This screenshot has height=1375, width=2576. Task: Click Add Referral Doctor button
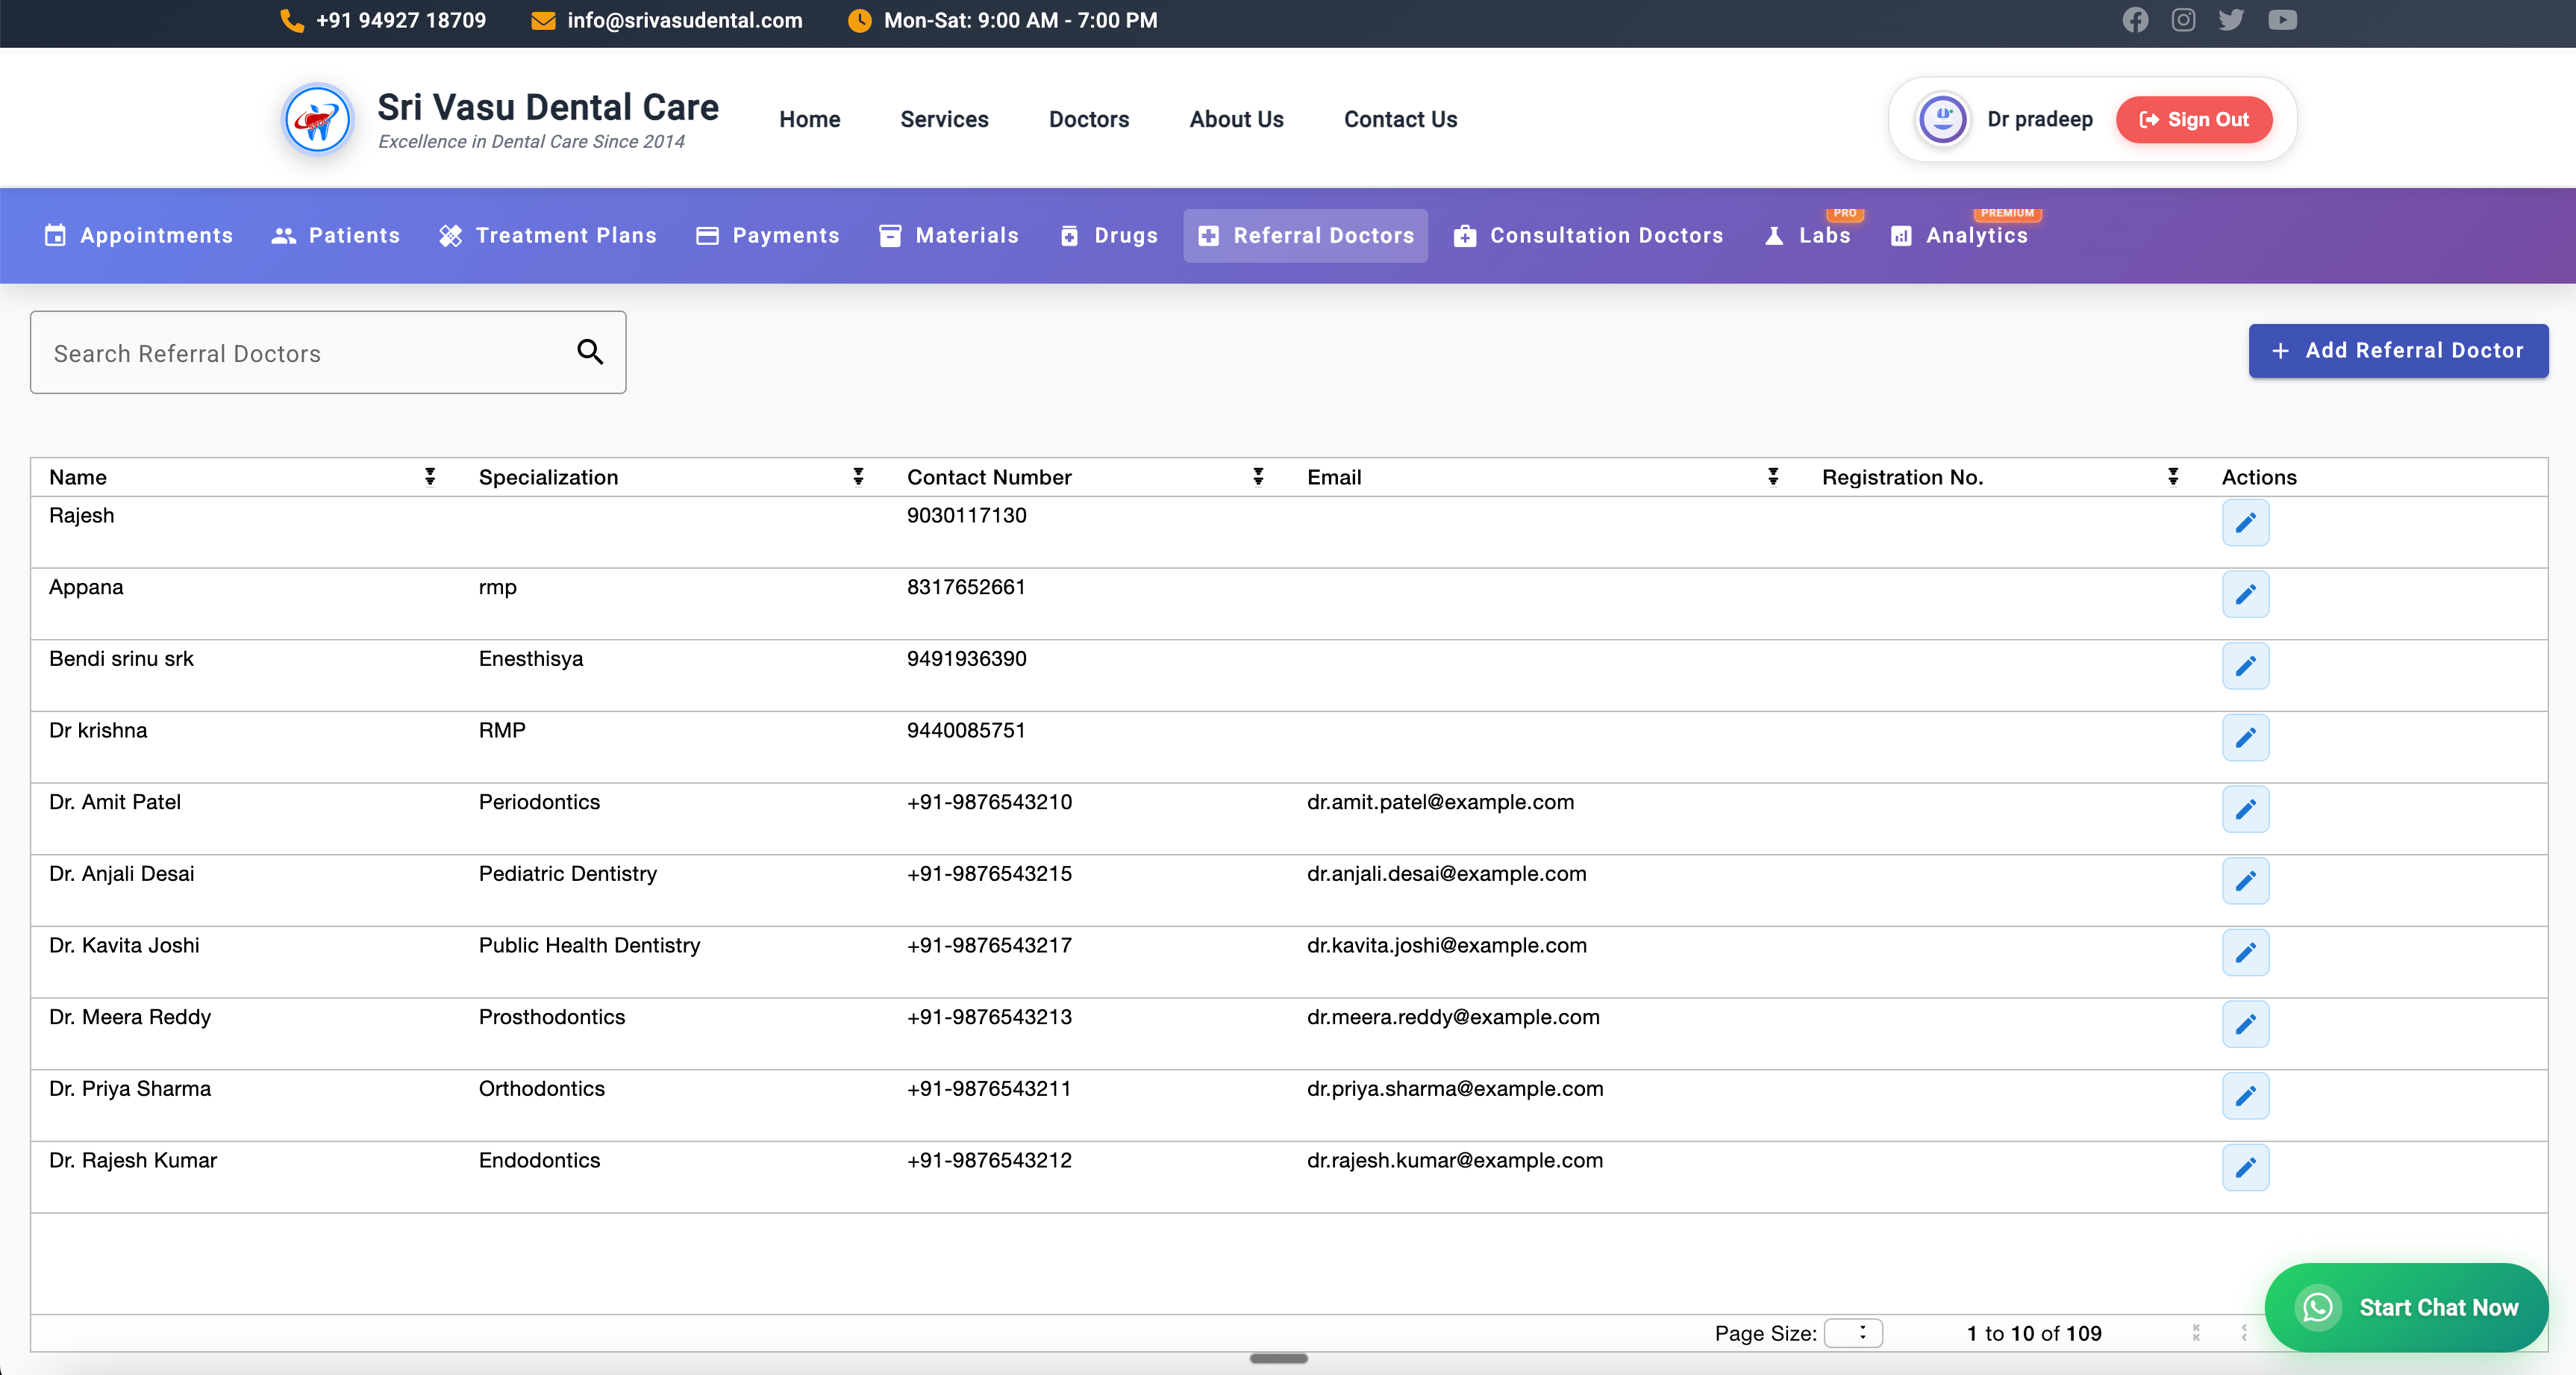(2398, 351)
